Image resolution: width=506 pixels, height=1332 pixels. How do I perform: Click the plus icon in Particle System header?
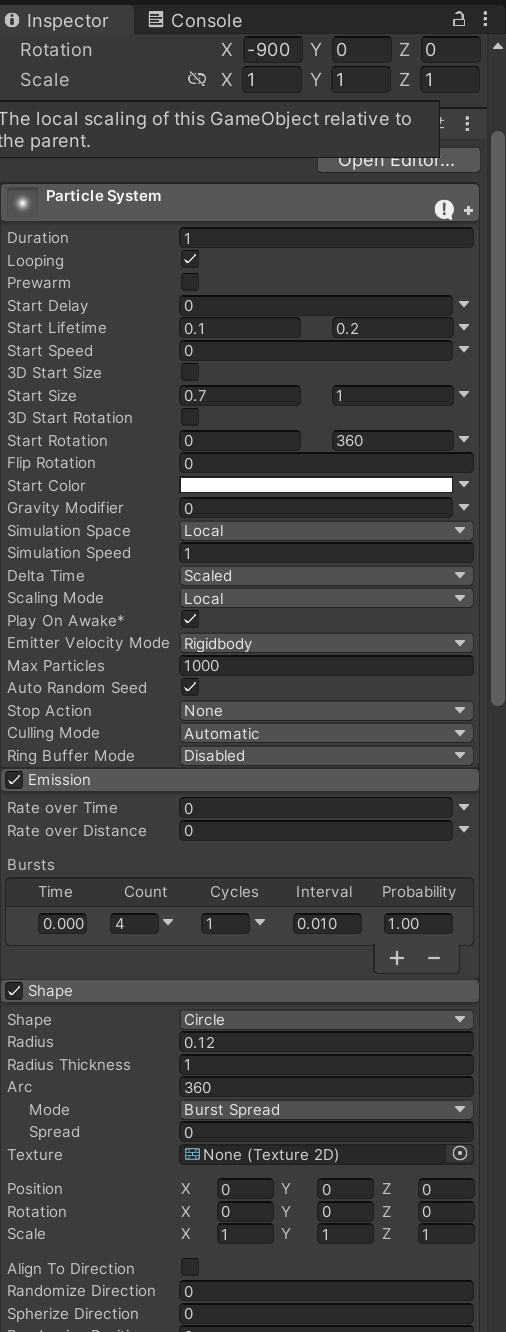pyautogui.click(x=468, y=211)
